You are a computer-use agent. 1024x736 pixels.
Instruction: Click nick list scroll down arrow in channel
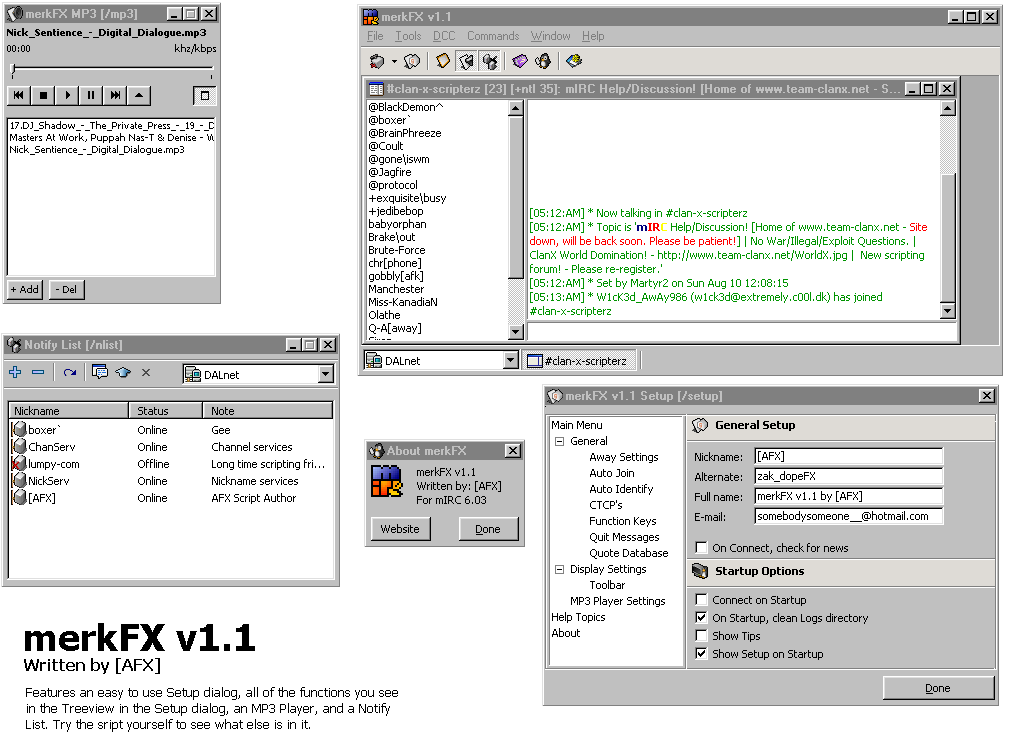click(516, 332)
